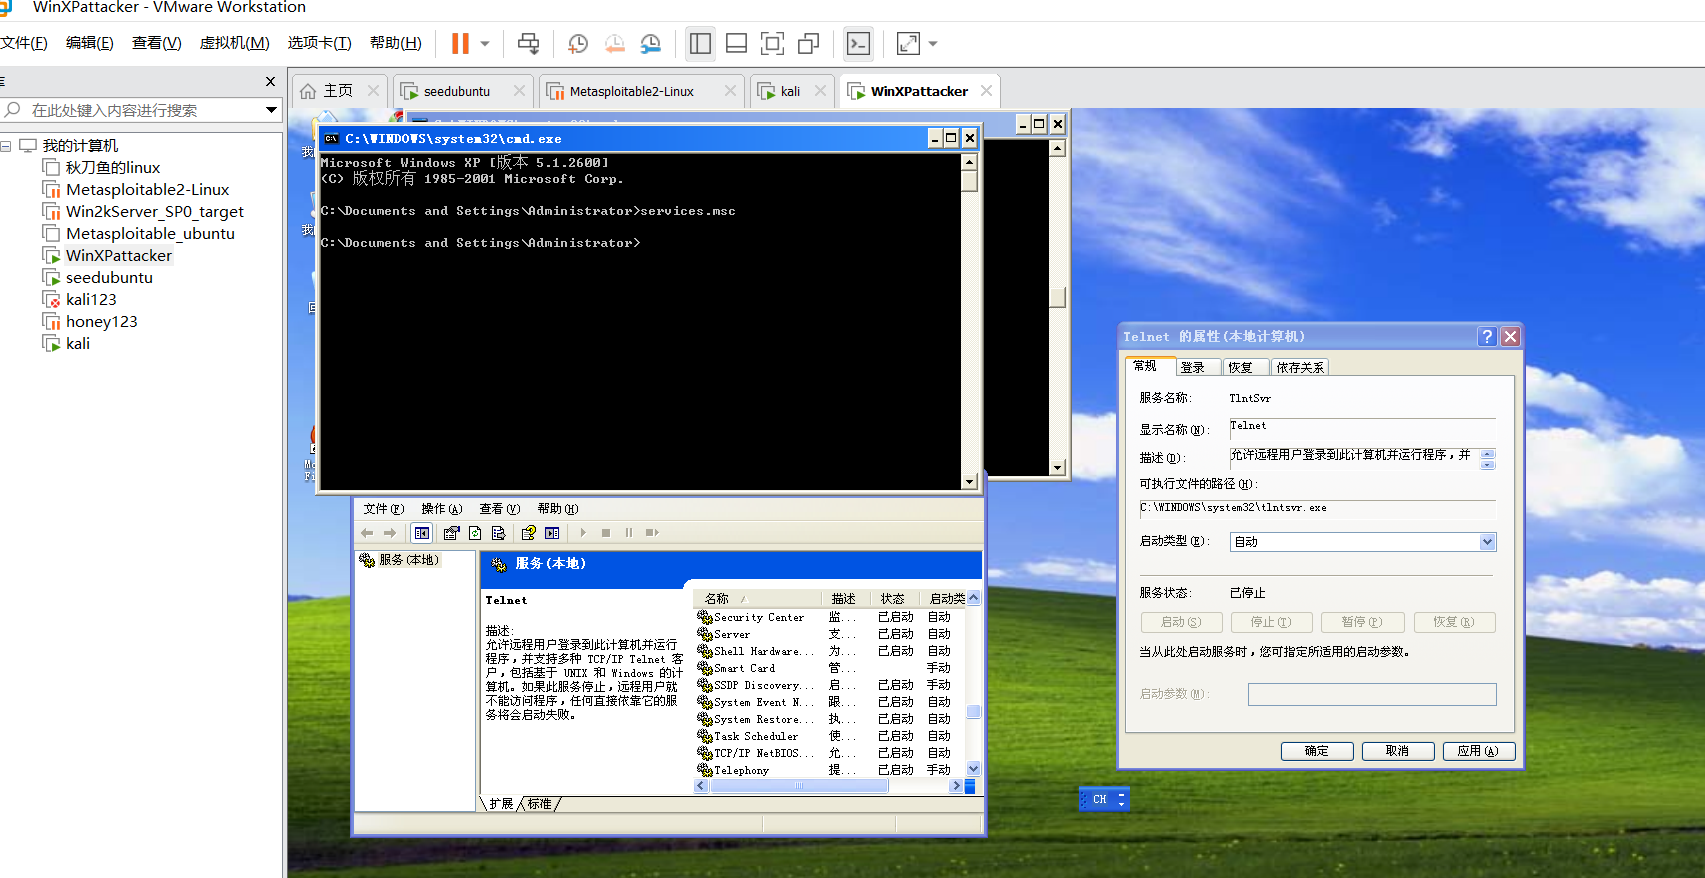Viewport: 1705px width, 878px height.
Task: Open the library search dropdown arrow
Action: point(271,110)
